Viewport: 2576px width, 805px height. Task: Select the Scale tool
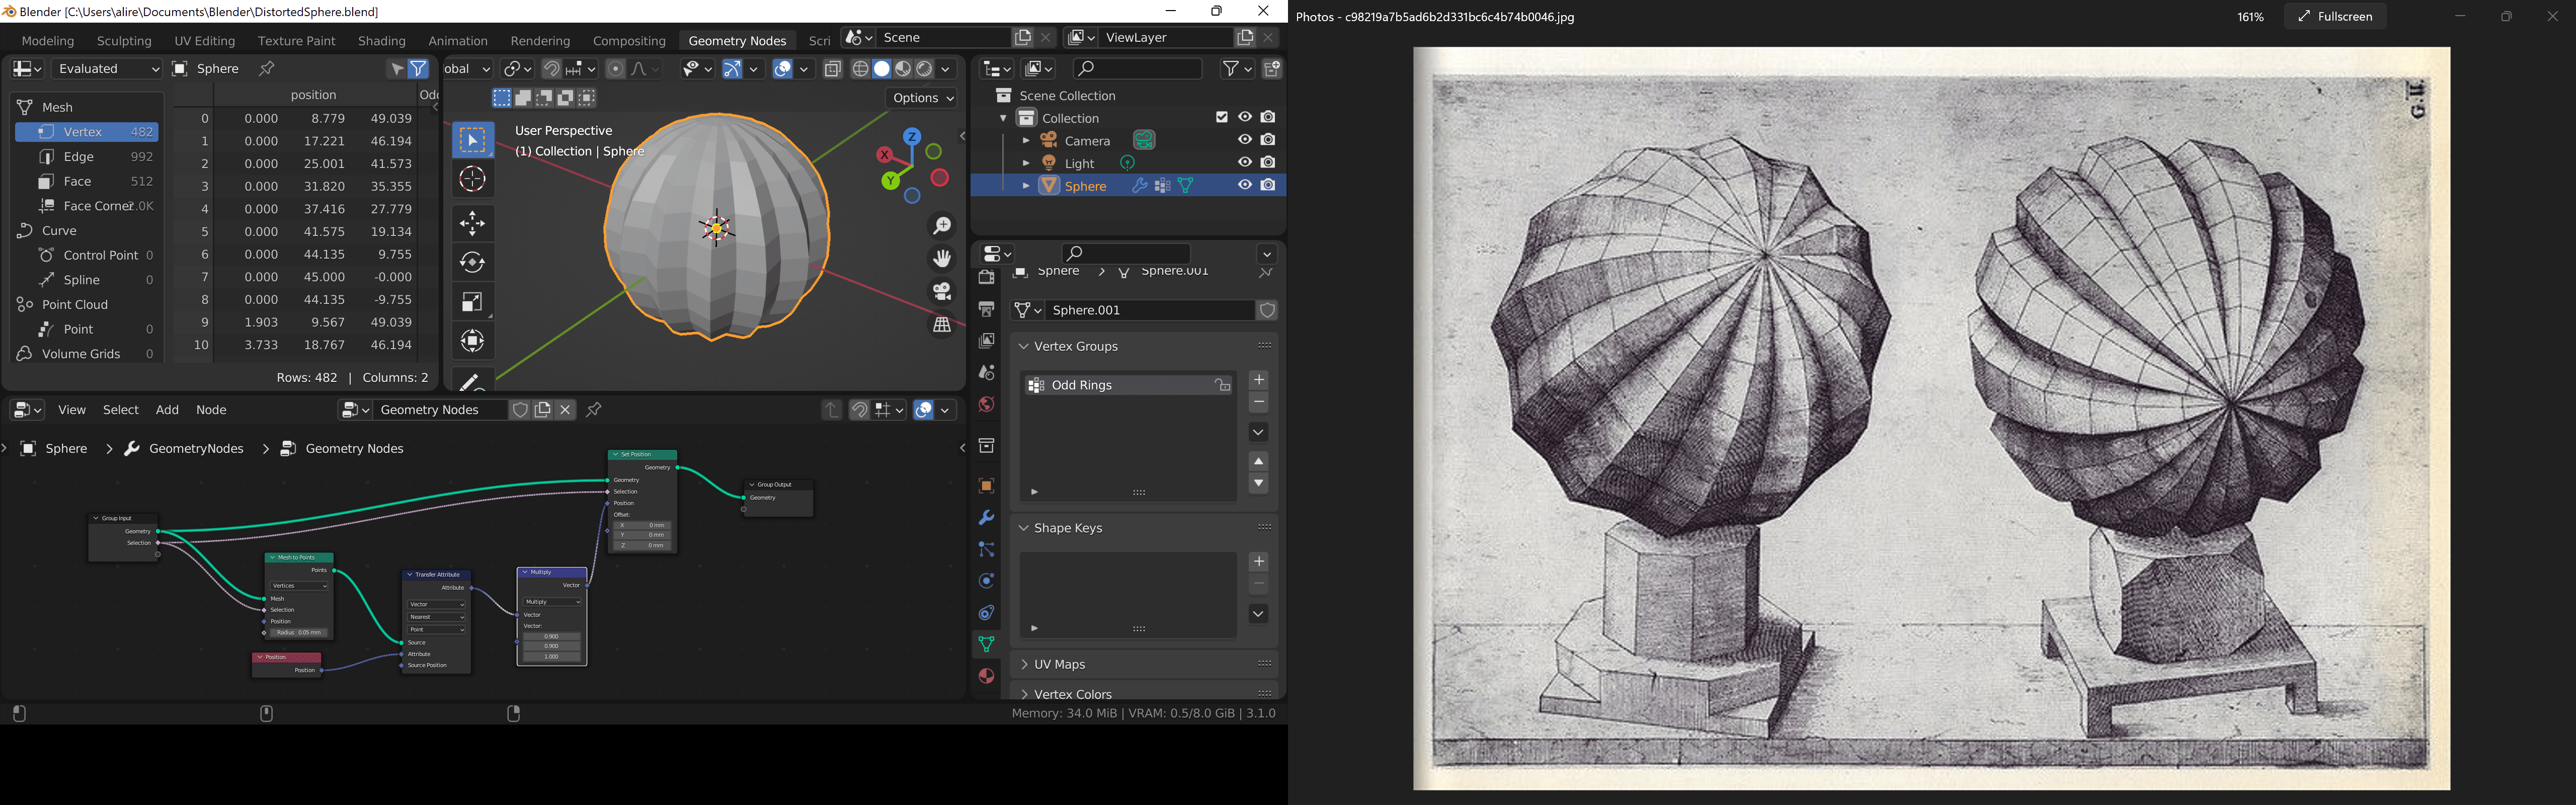pos(472,302)
